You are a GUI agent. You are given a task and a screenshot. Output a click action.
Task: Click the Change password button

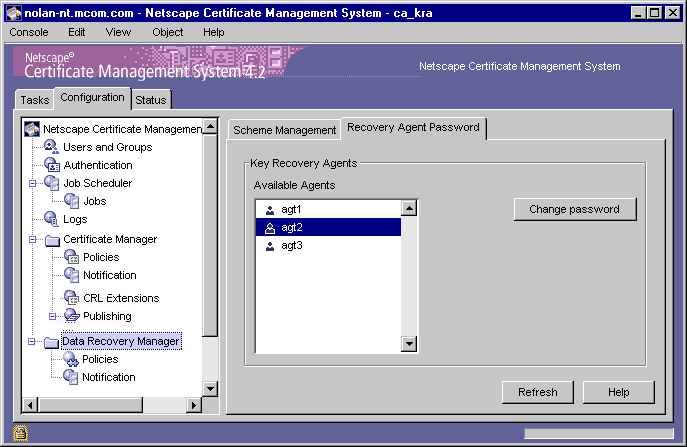tap(575, 209)
